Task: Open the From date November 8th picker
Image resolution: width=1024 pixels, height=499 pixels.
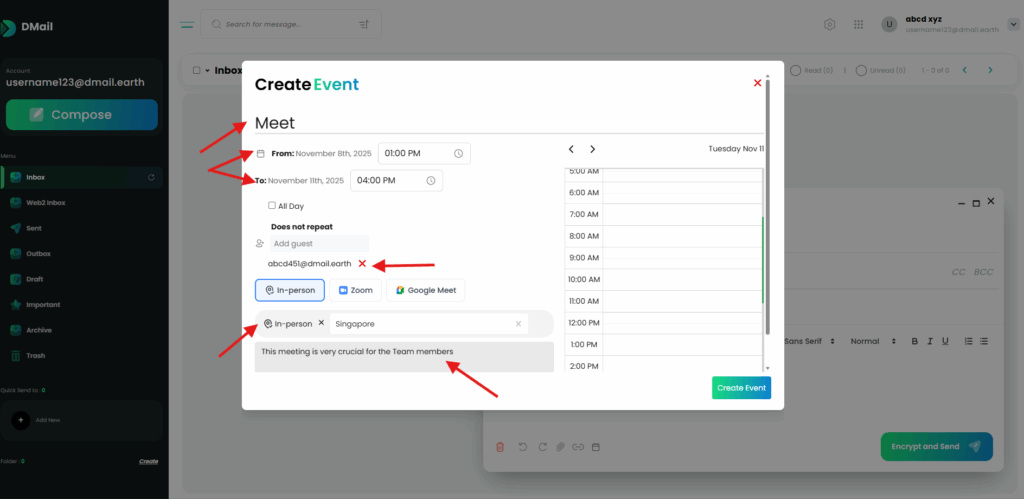Action: [x=334, y=154]
